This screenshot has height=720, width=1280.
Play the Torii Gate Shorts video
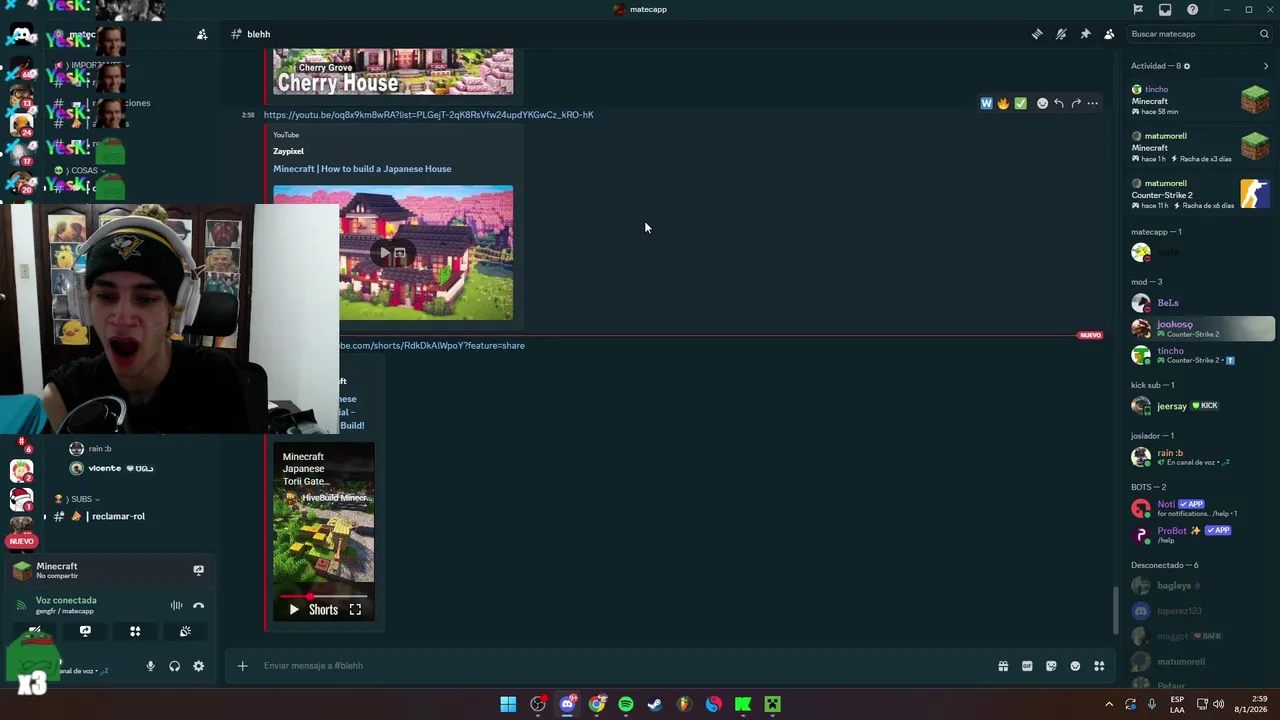[294, 609]
